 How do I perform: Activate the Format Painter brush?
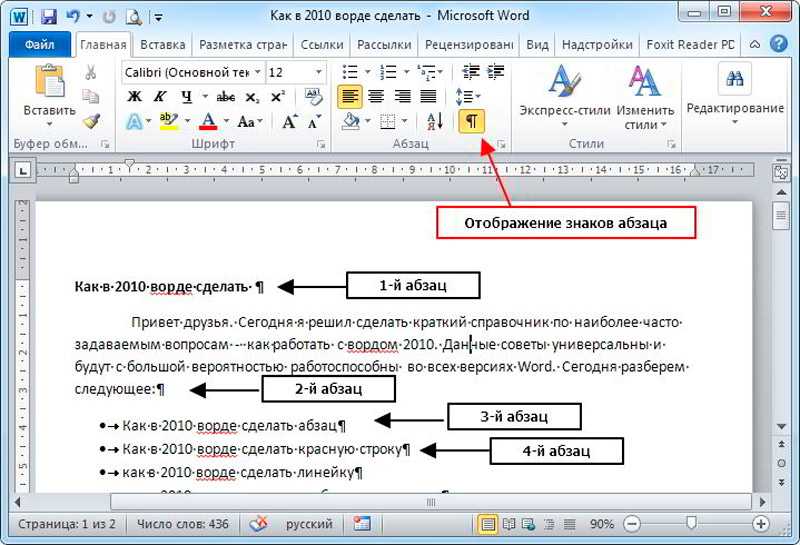[91, 121]
